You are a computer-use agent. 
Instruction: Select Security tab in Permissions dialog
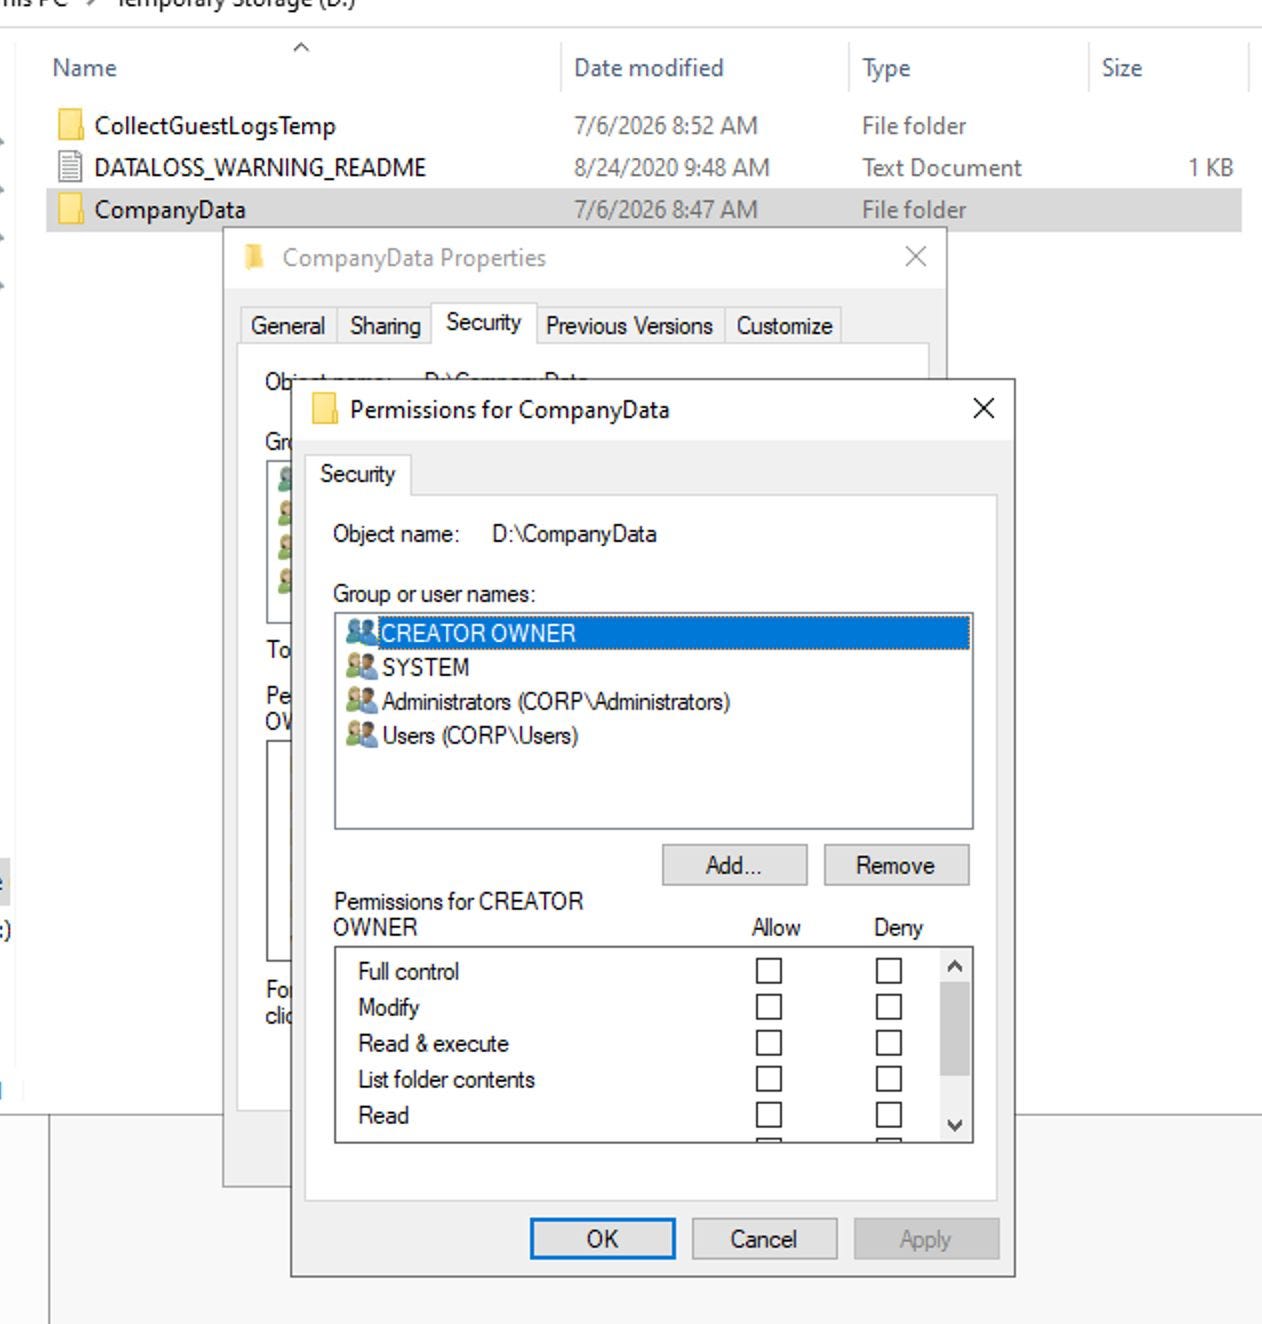(x=357, y=474)
